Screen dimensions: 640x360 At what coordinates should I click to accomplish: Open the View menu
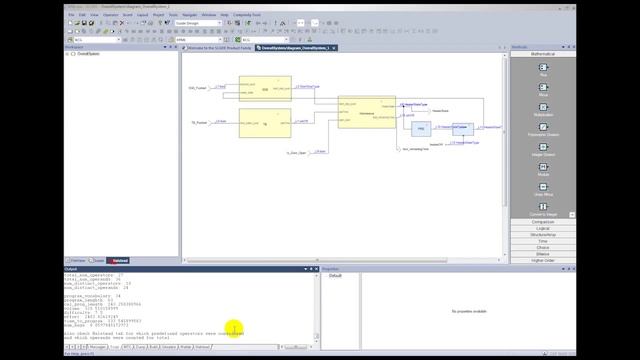(x=94, y=15)
